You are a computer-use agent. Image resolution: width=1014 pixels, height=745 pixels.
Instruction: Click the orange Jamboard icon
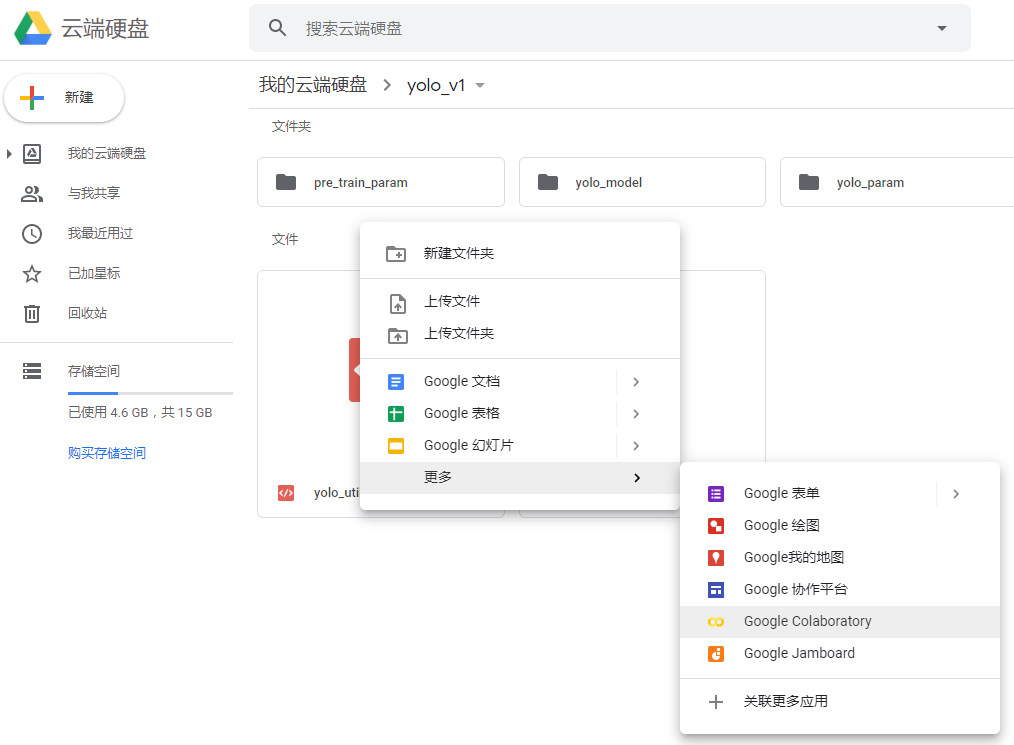point(716,654)
